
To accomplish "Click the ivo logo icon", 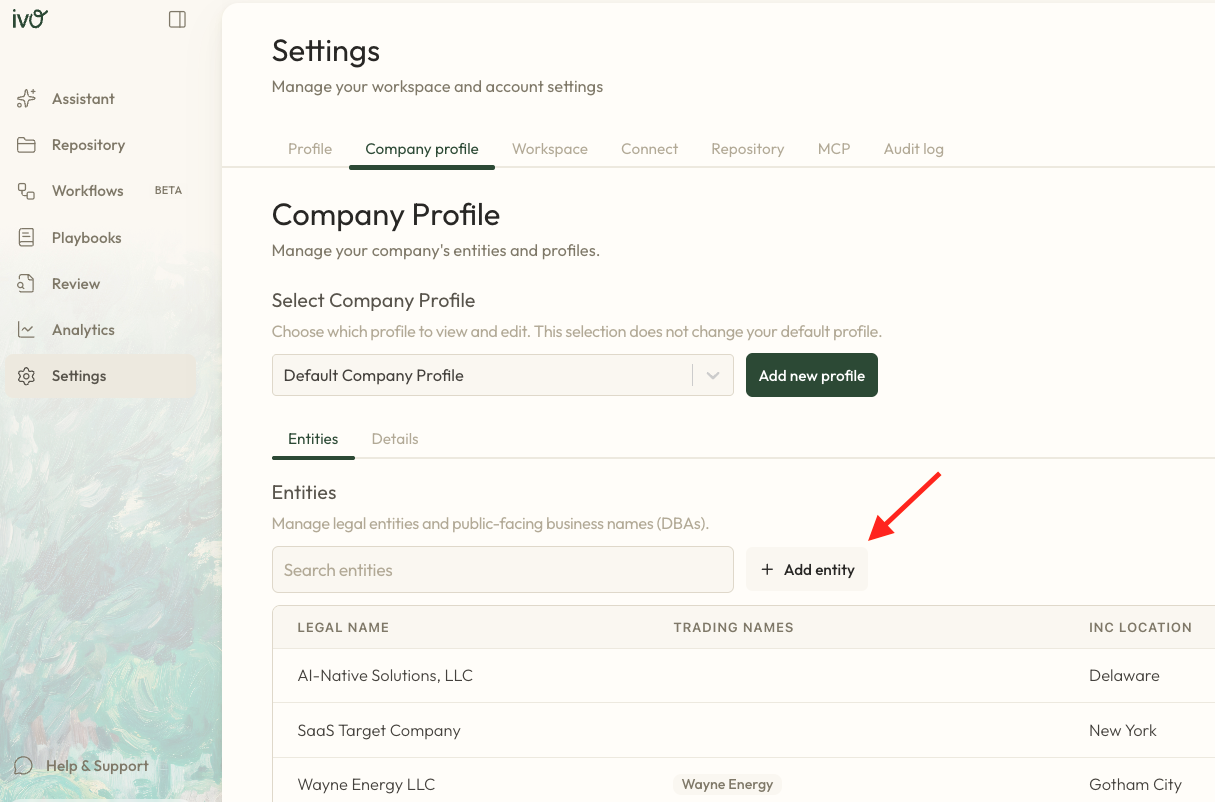I will (30, 18).
